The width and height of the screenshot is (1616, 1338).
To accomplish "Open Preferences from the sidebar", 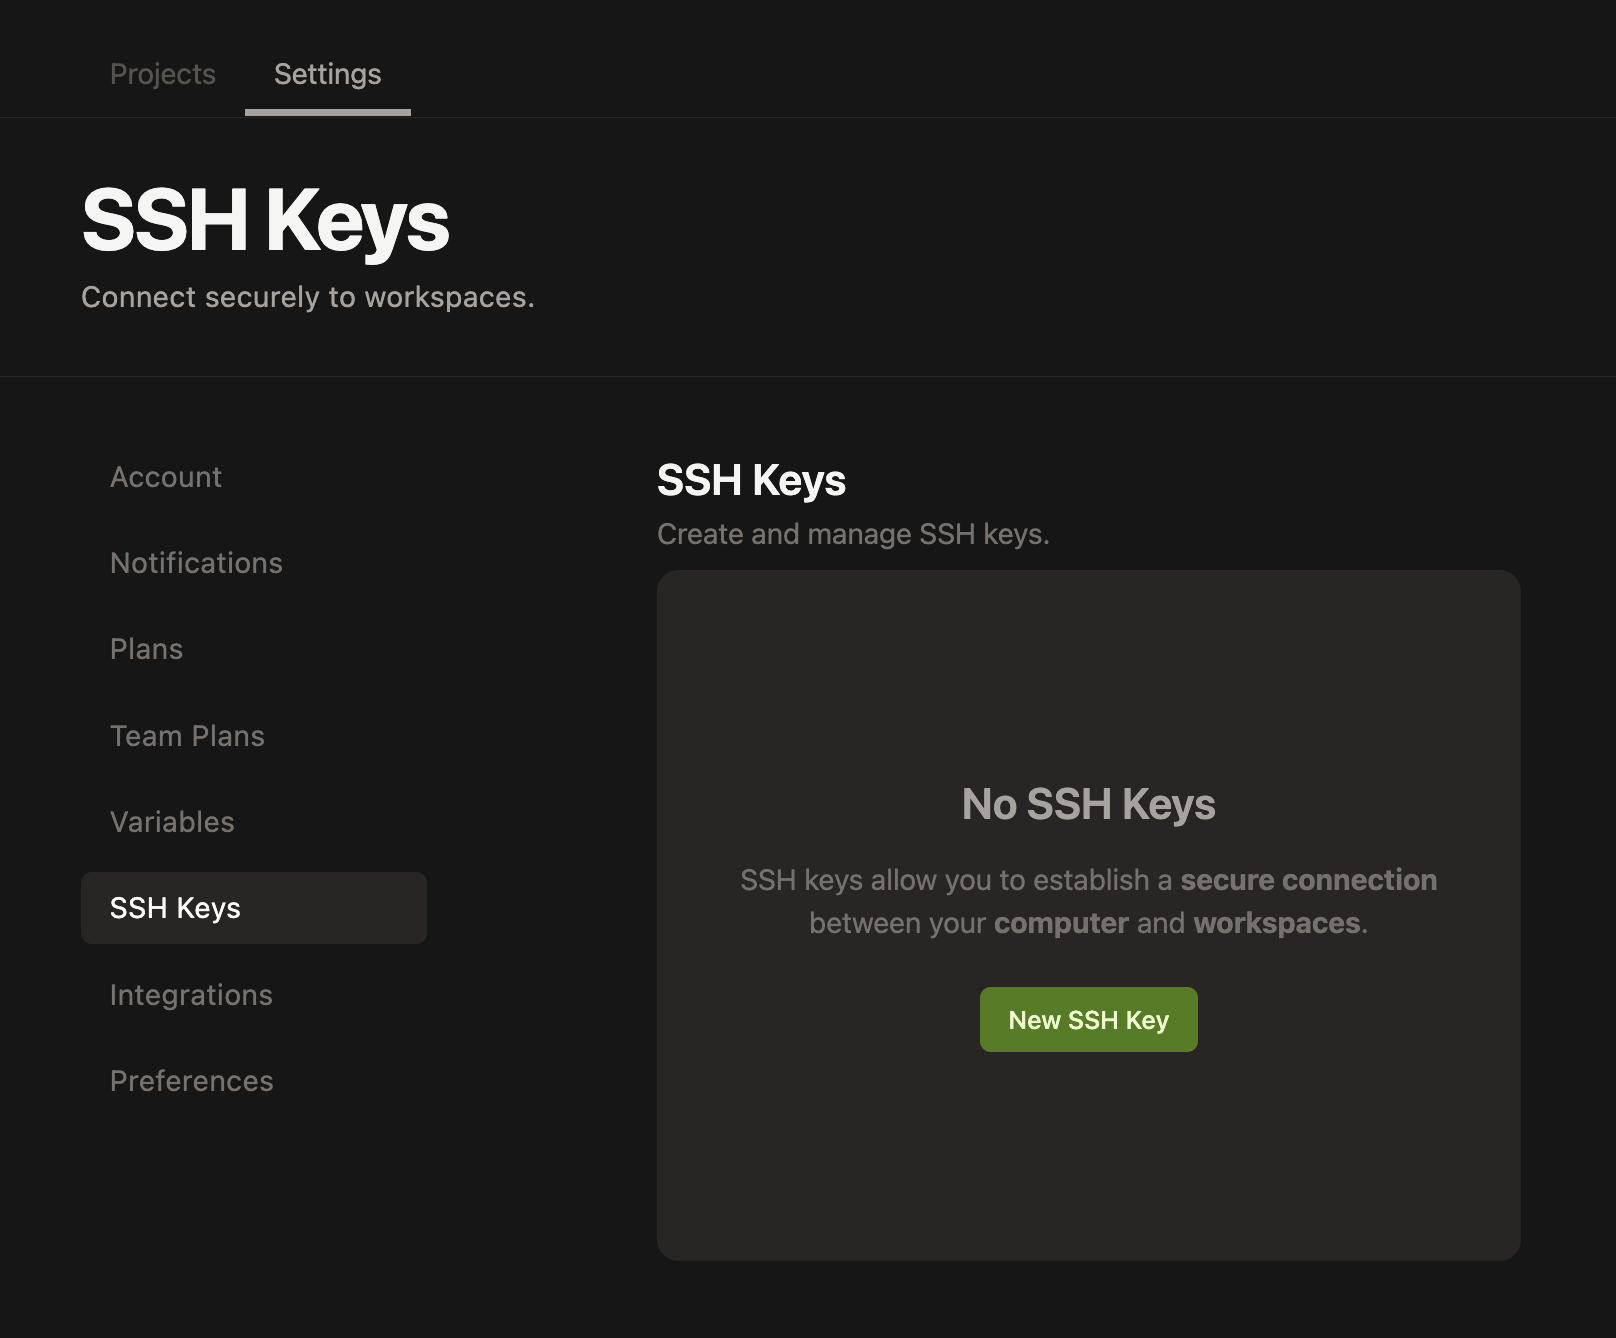I will 192,1081.
